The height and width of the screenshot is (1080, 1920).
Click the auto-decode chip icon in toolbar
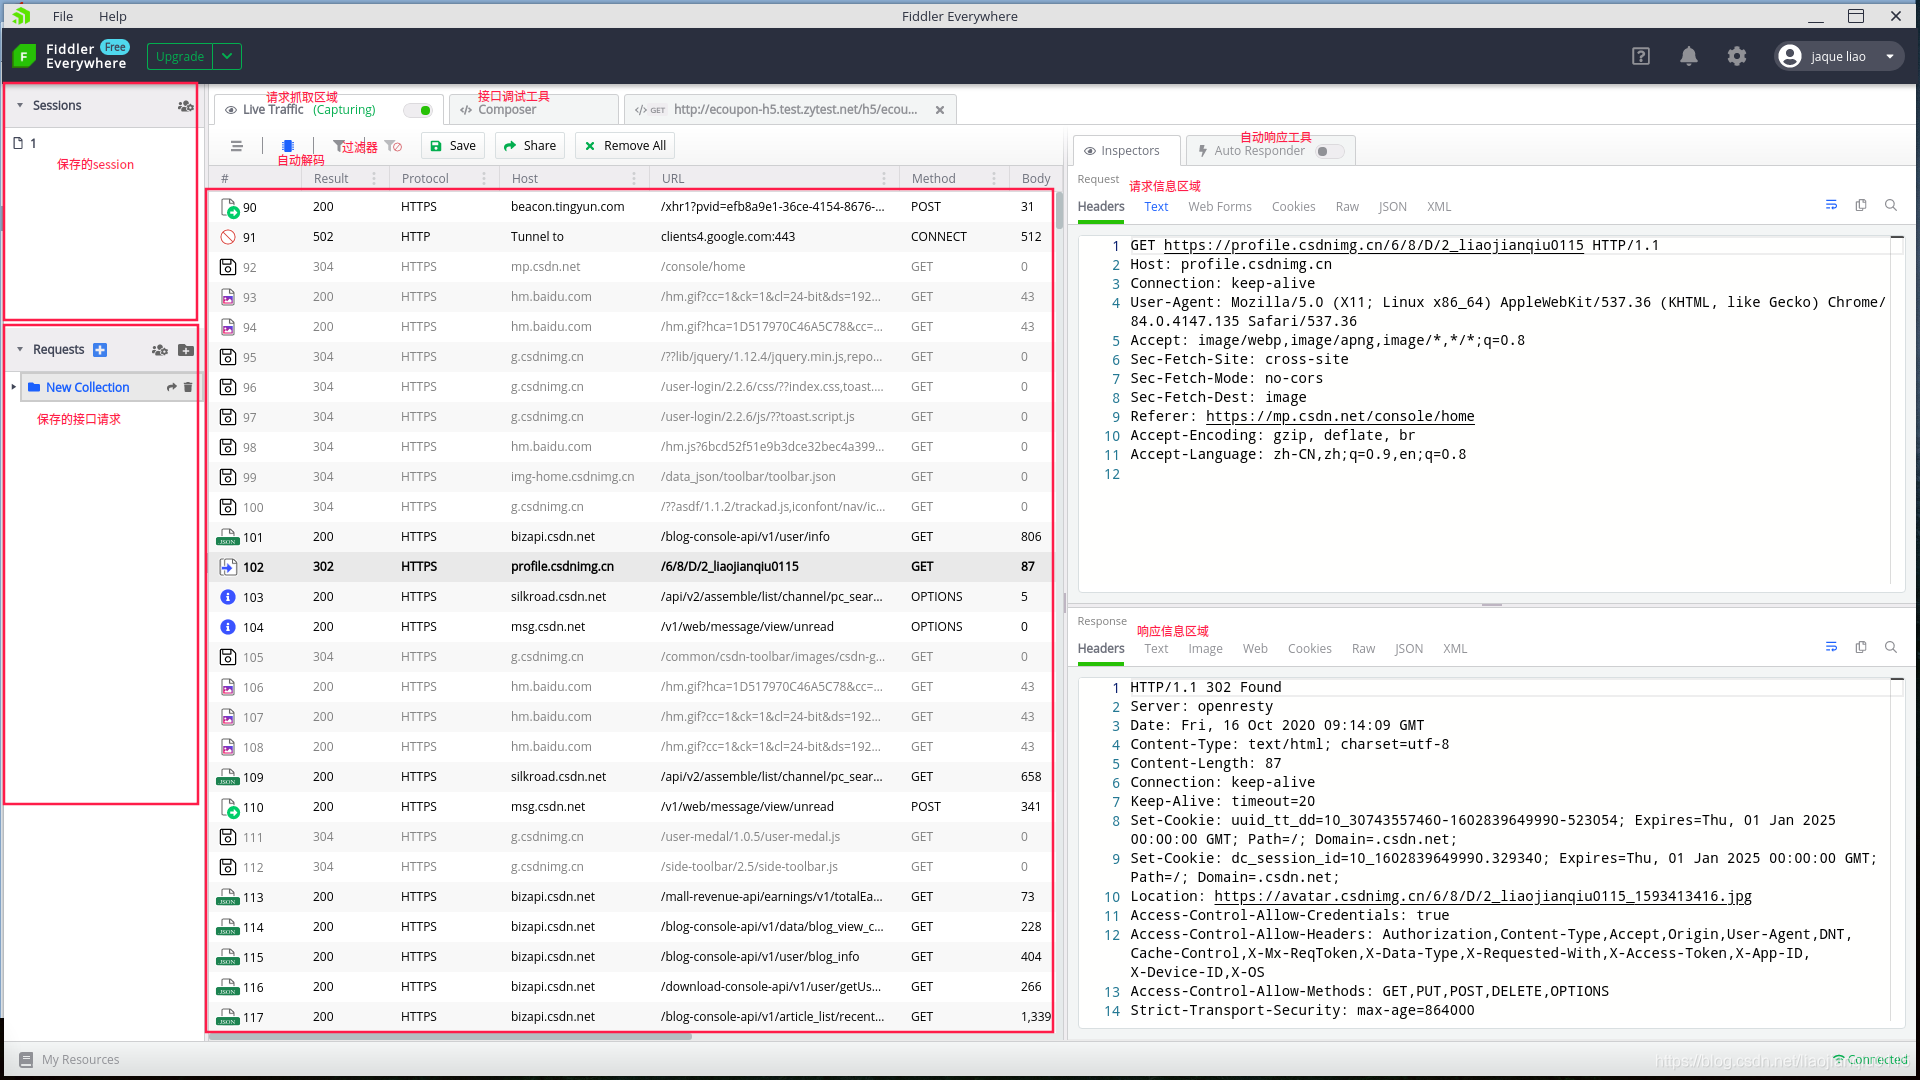click(x=288, y=145)
